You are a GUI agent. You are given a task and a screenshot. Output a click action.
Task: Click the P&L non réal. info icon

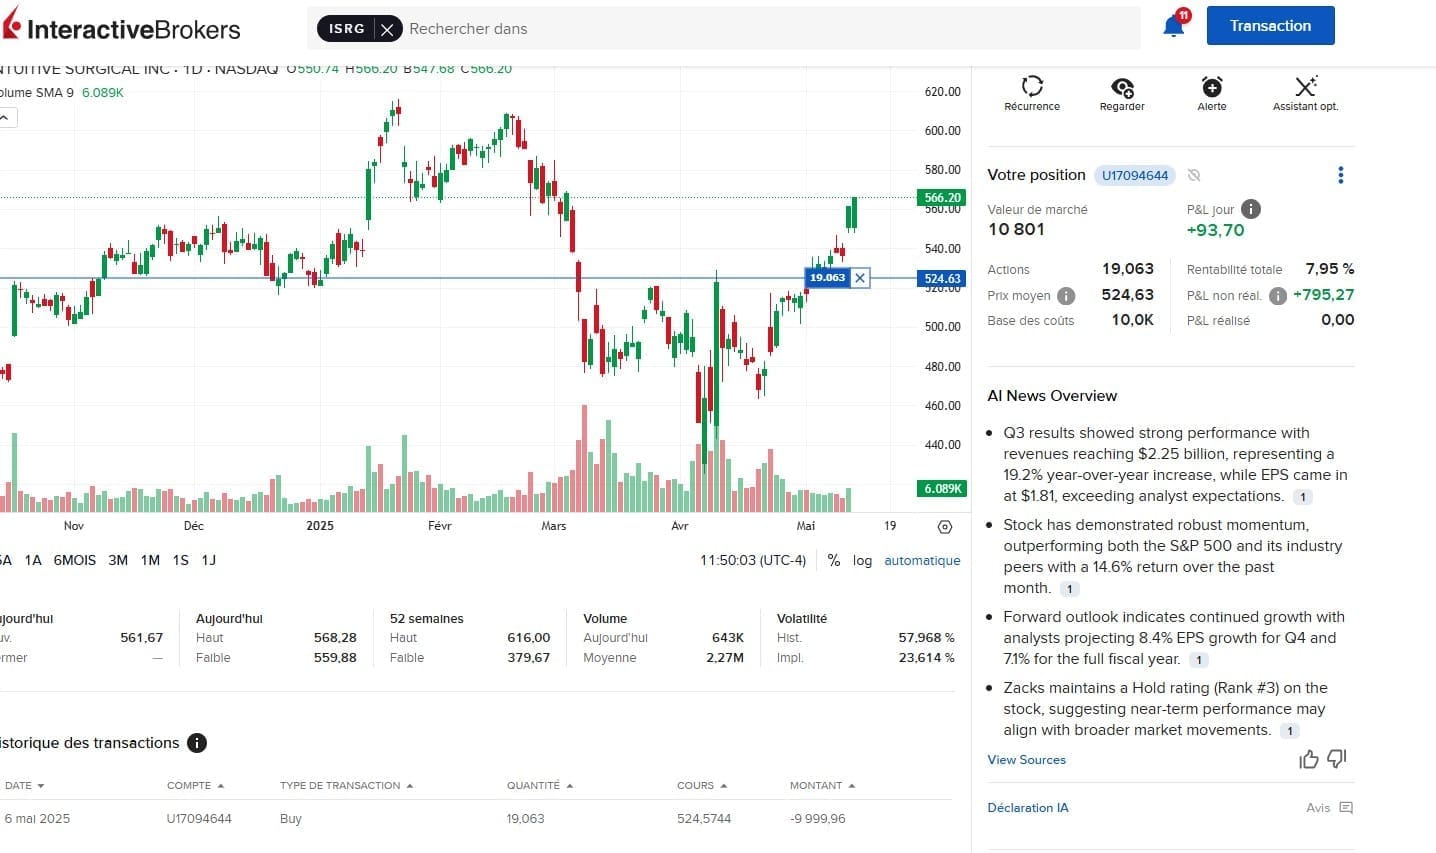(x=1277, y=296)
